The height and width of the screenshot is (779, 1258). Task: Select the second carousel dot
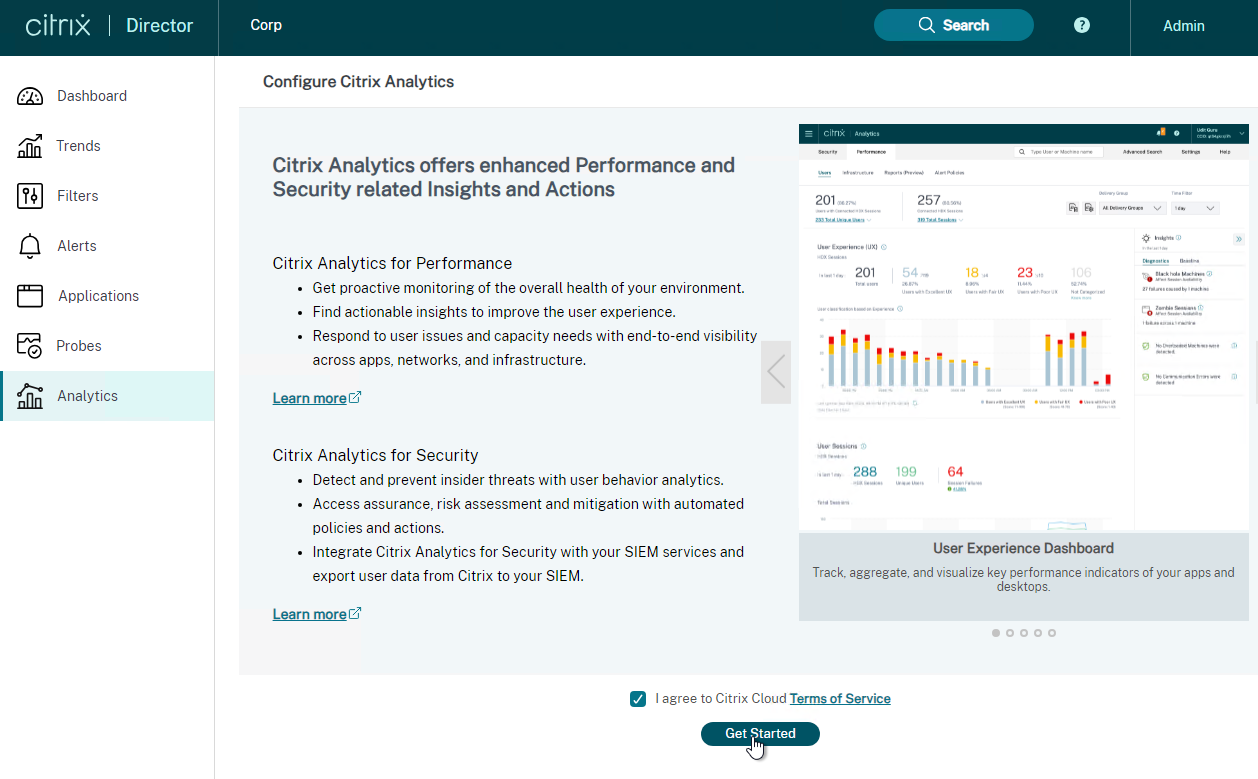pos(1010,633)
